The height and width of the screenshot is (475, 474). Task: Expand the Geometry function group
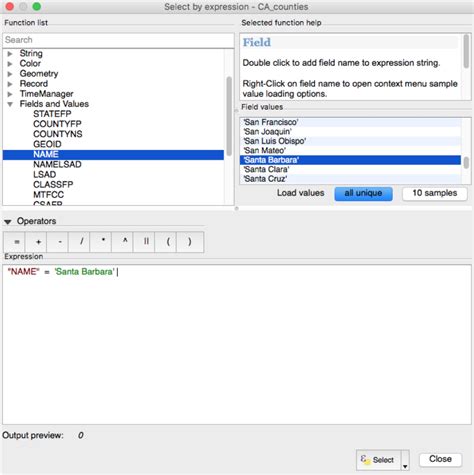click(10, 74)
